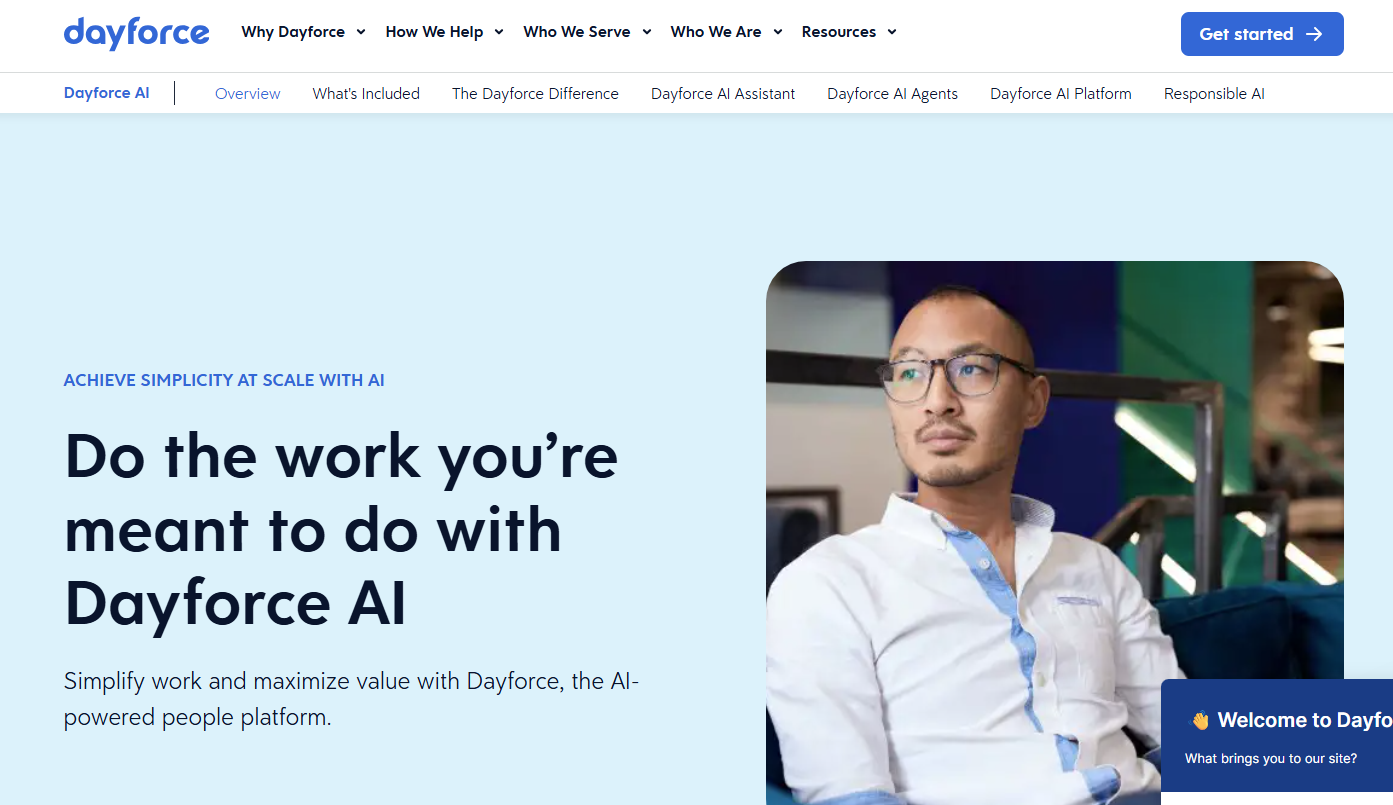
Task: Expand the How We Help chevron
Action: coord(499,32)
